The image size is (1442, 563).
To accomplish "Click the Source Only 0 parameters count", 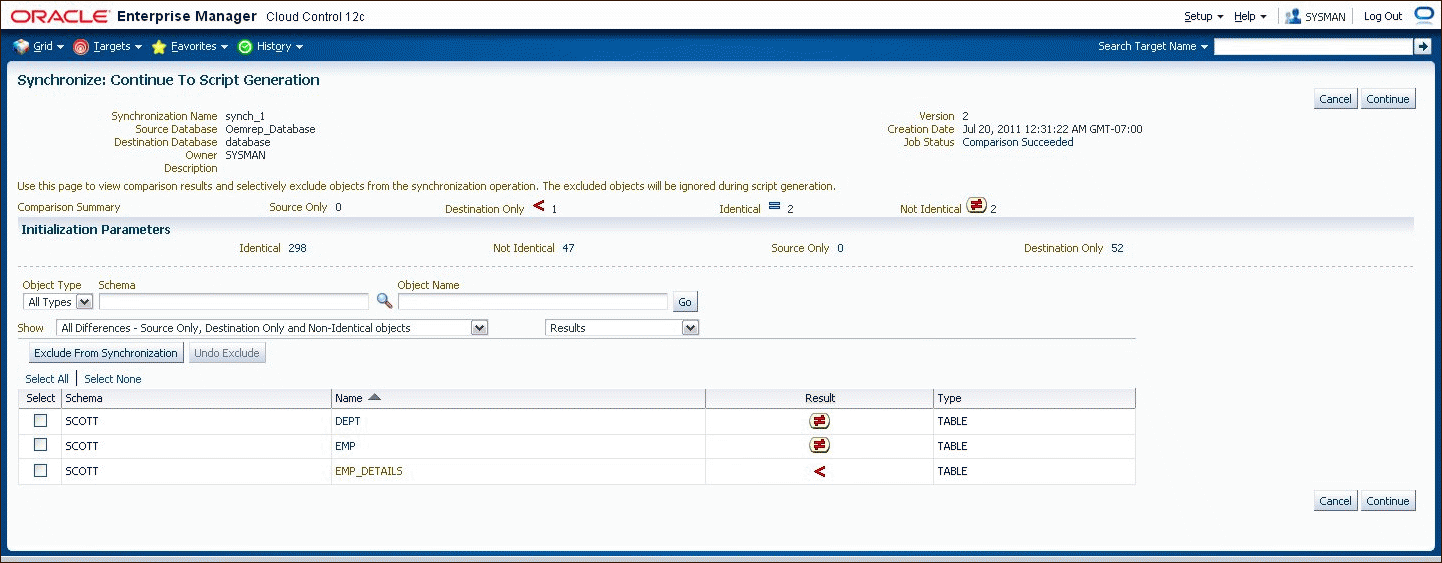I will coord(840,248).
